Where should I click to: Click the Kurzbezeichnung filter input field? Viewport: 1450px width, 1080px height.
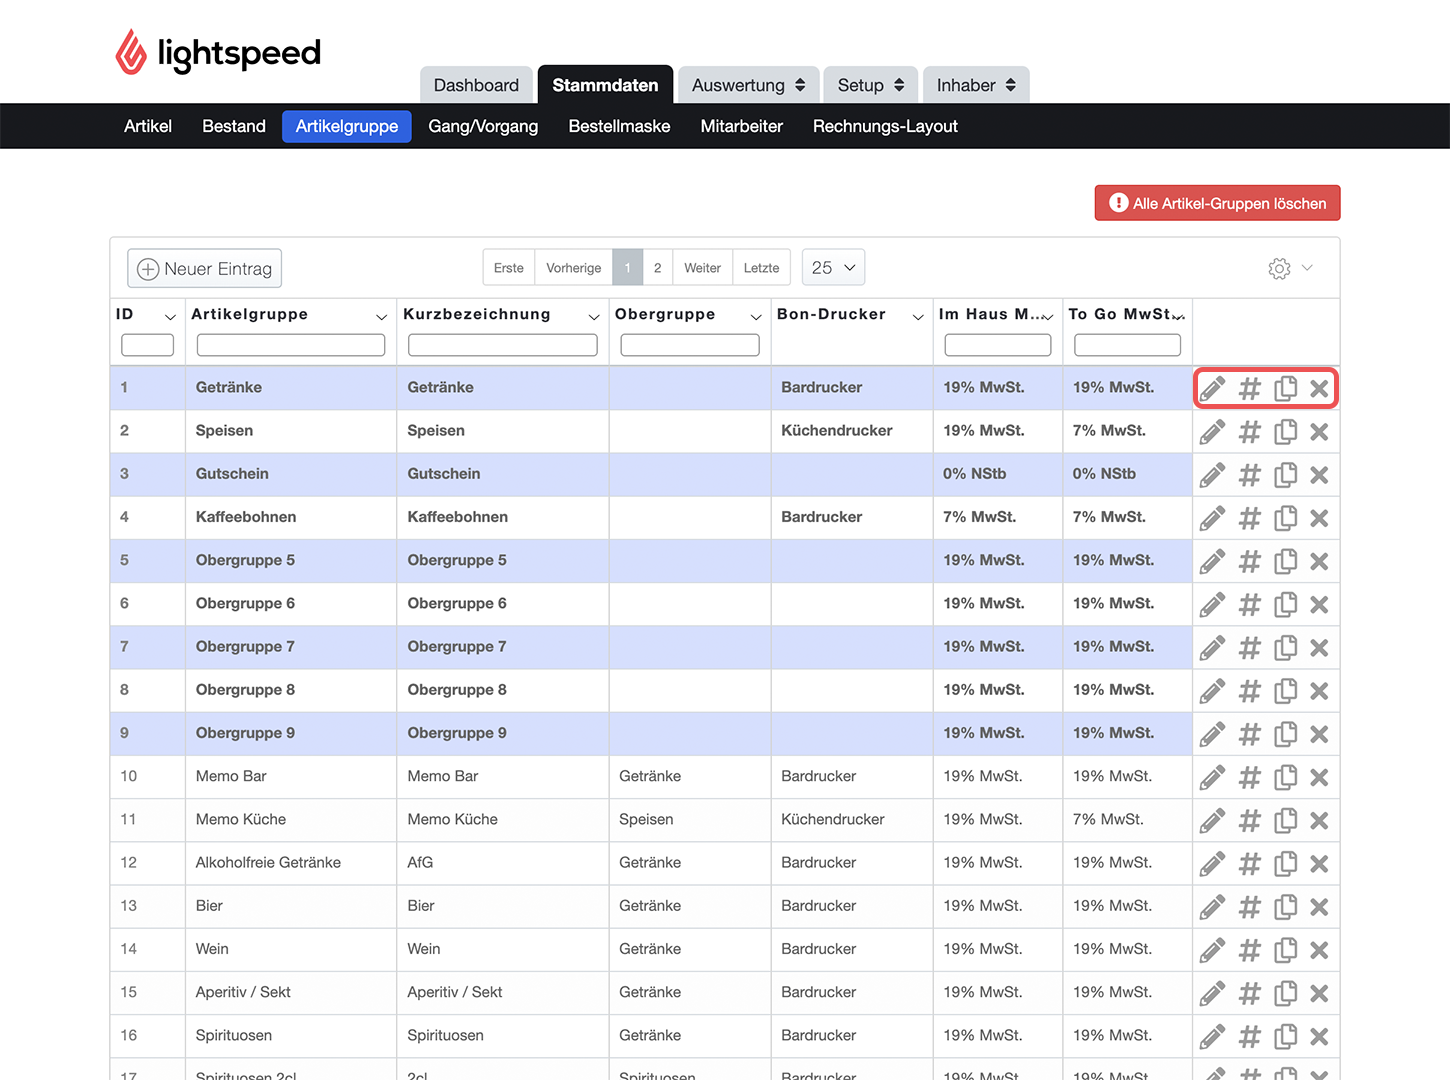(x=503, y=345)
